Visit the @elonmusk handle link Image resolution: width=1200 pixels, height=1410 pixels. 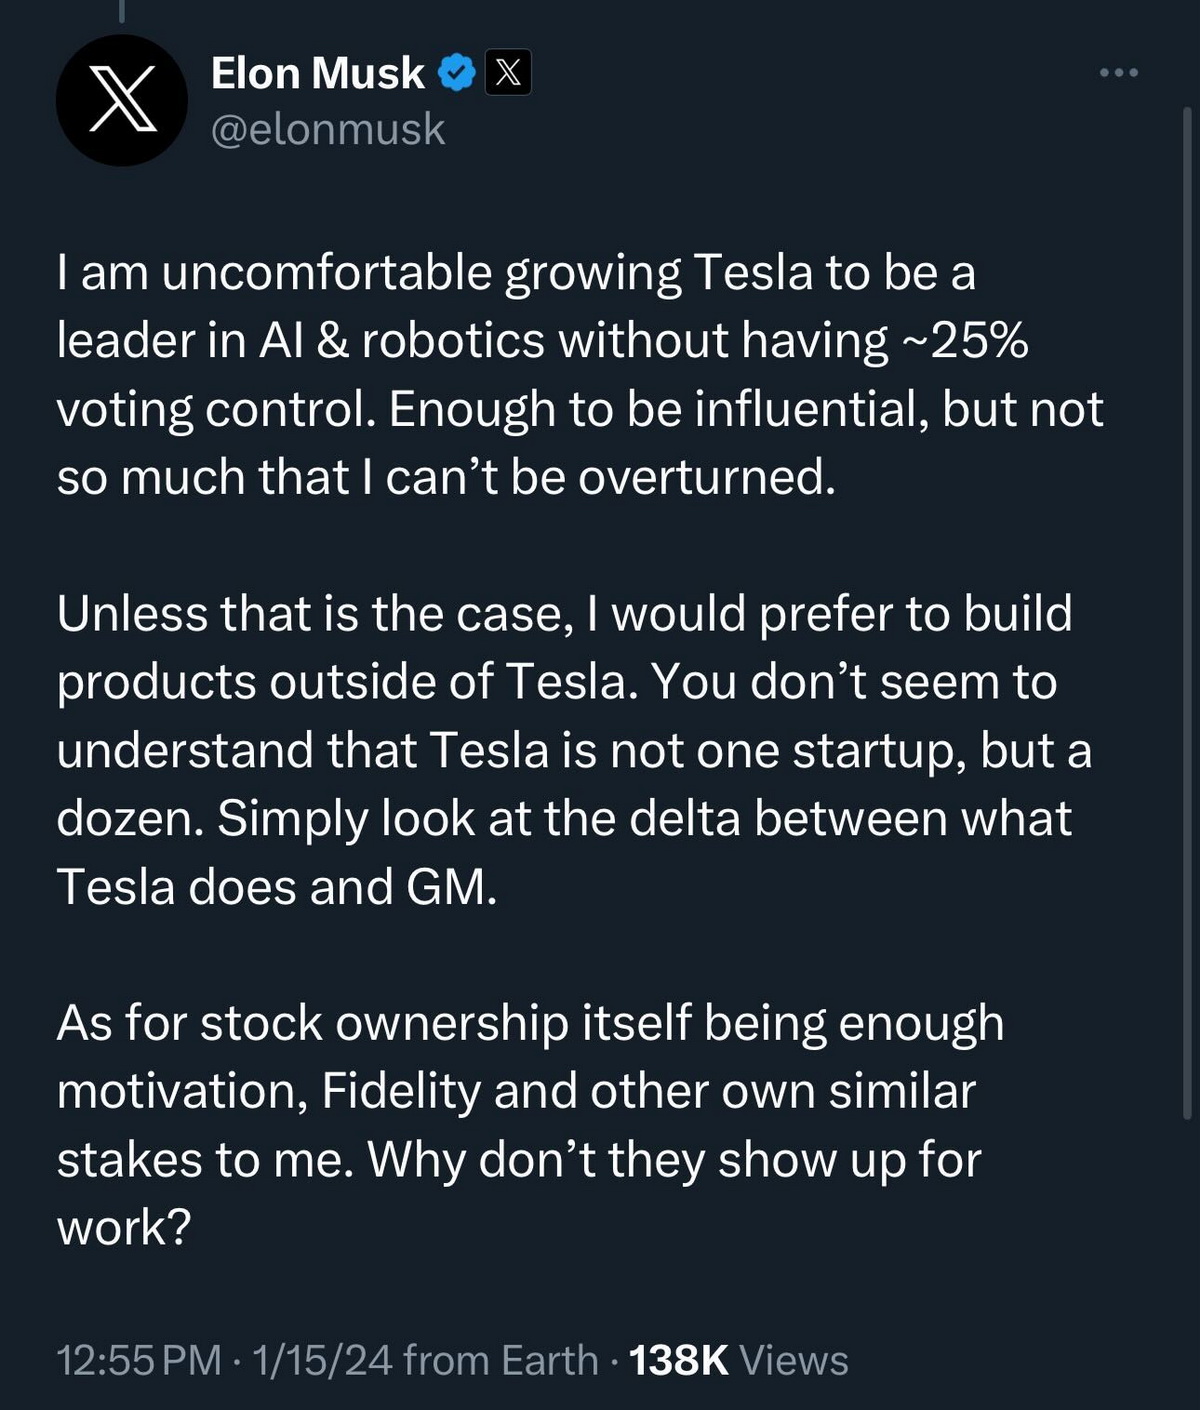328,130
